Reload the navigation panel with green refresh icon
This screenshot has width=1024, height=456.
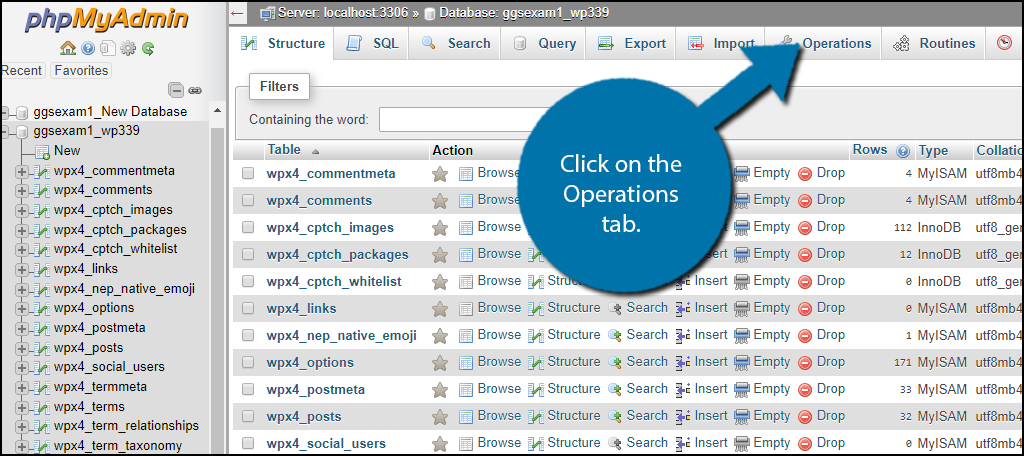tap(148, 48)
